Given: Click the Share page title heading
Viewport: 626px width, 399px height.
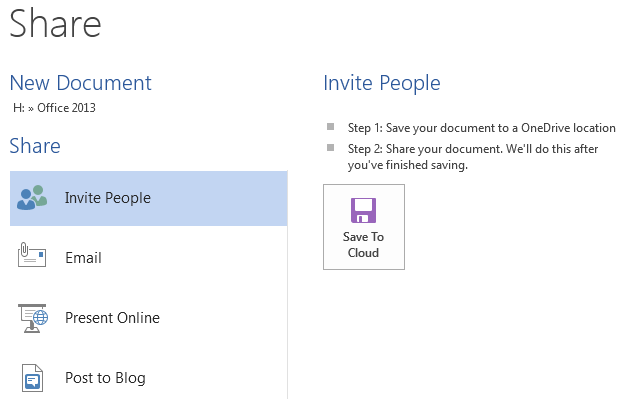Looking at the screenshot, I should [55, 24].
